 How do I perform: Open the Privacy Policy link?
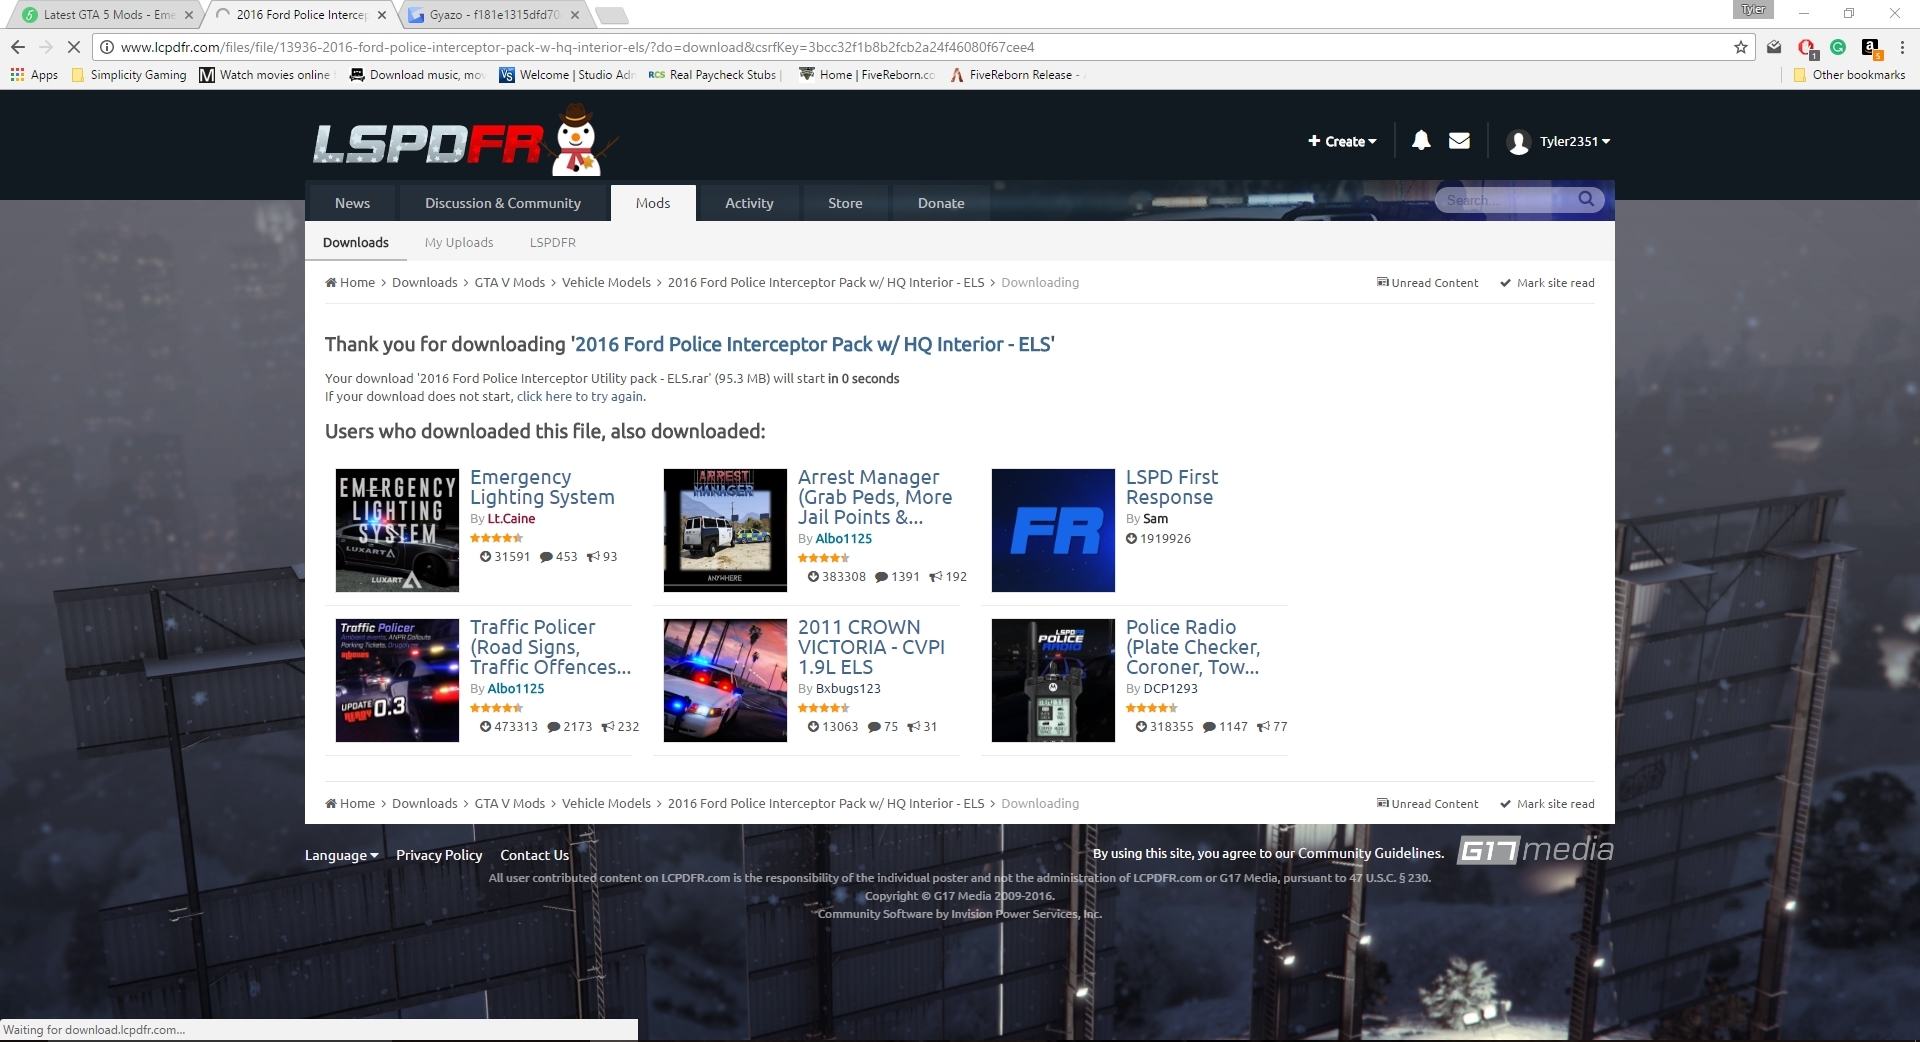(439, 855)
